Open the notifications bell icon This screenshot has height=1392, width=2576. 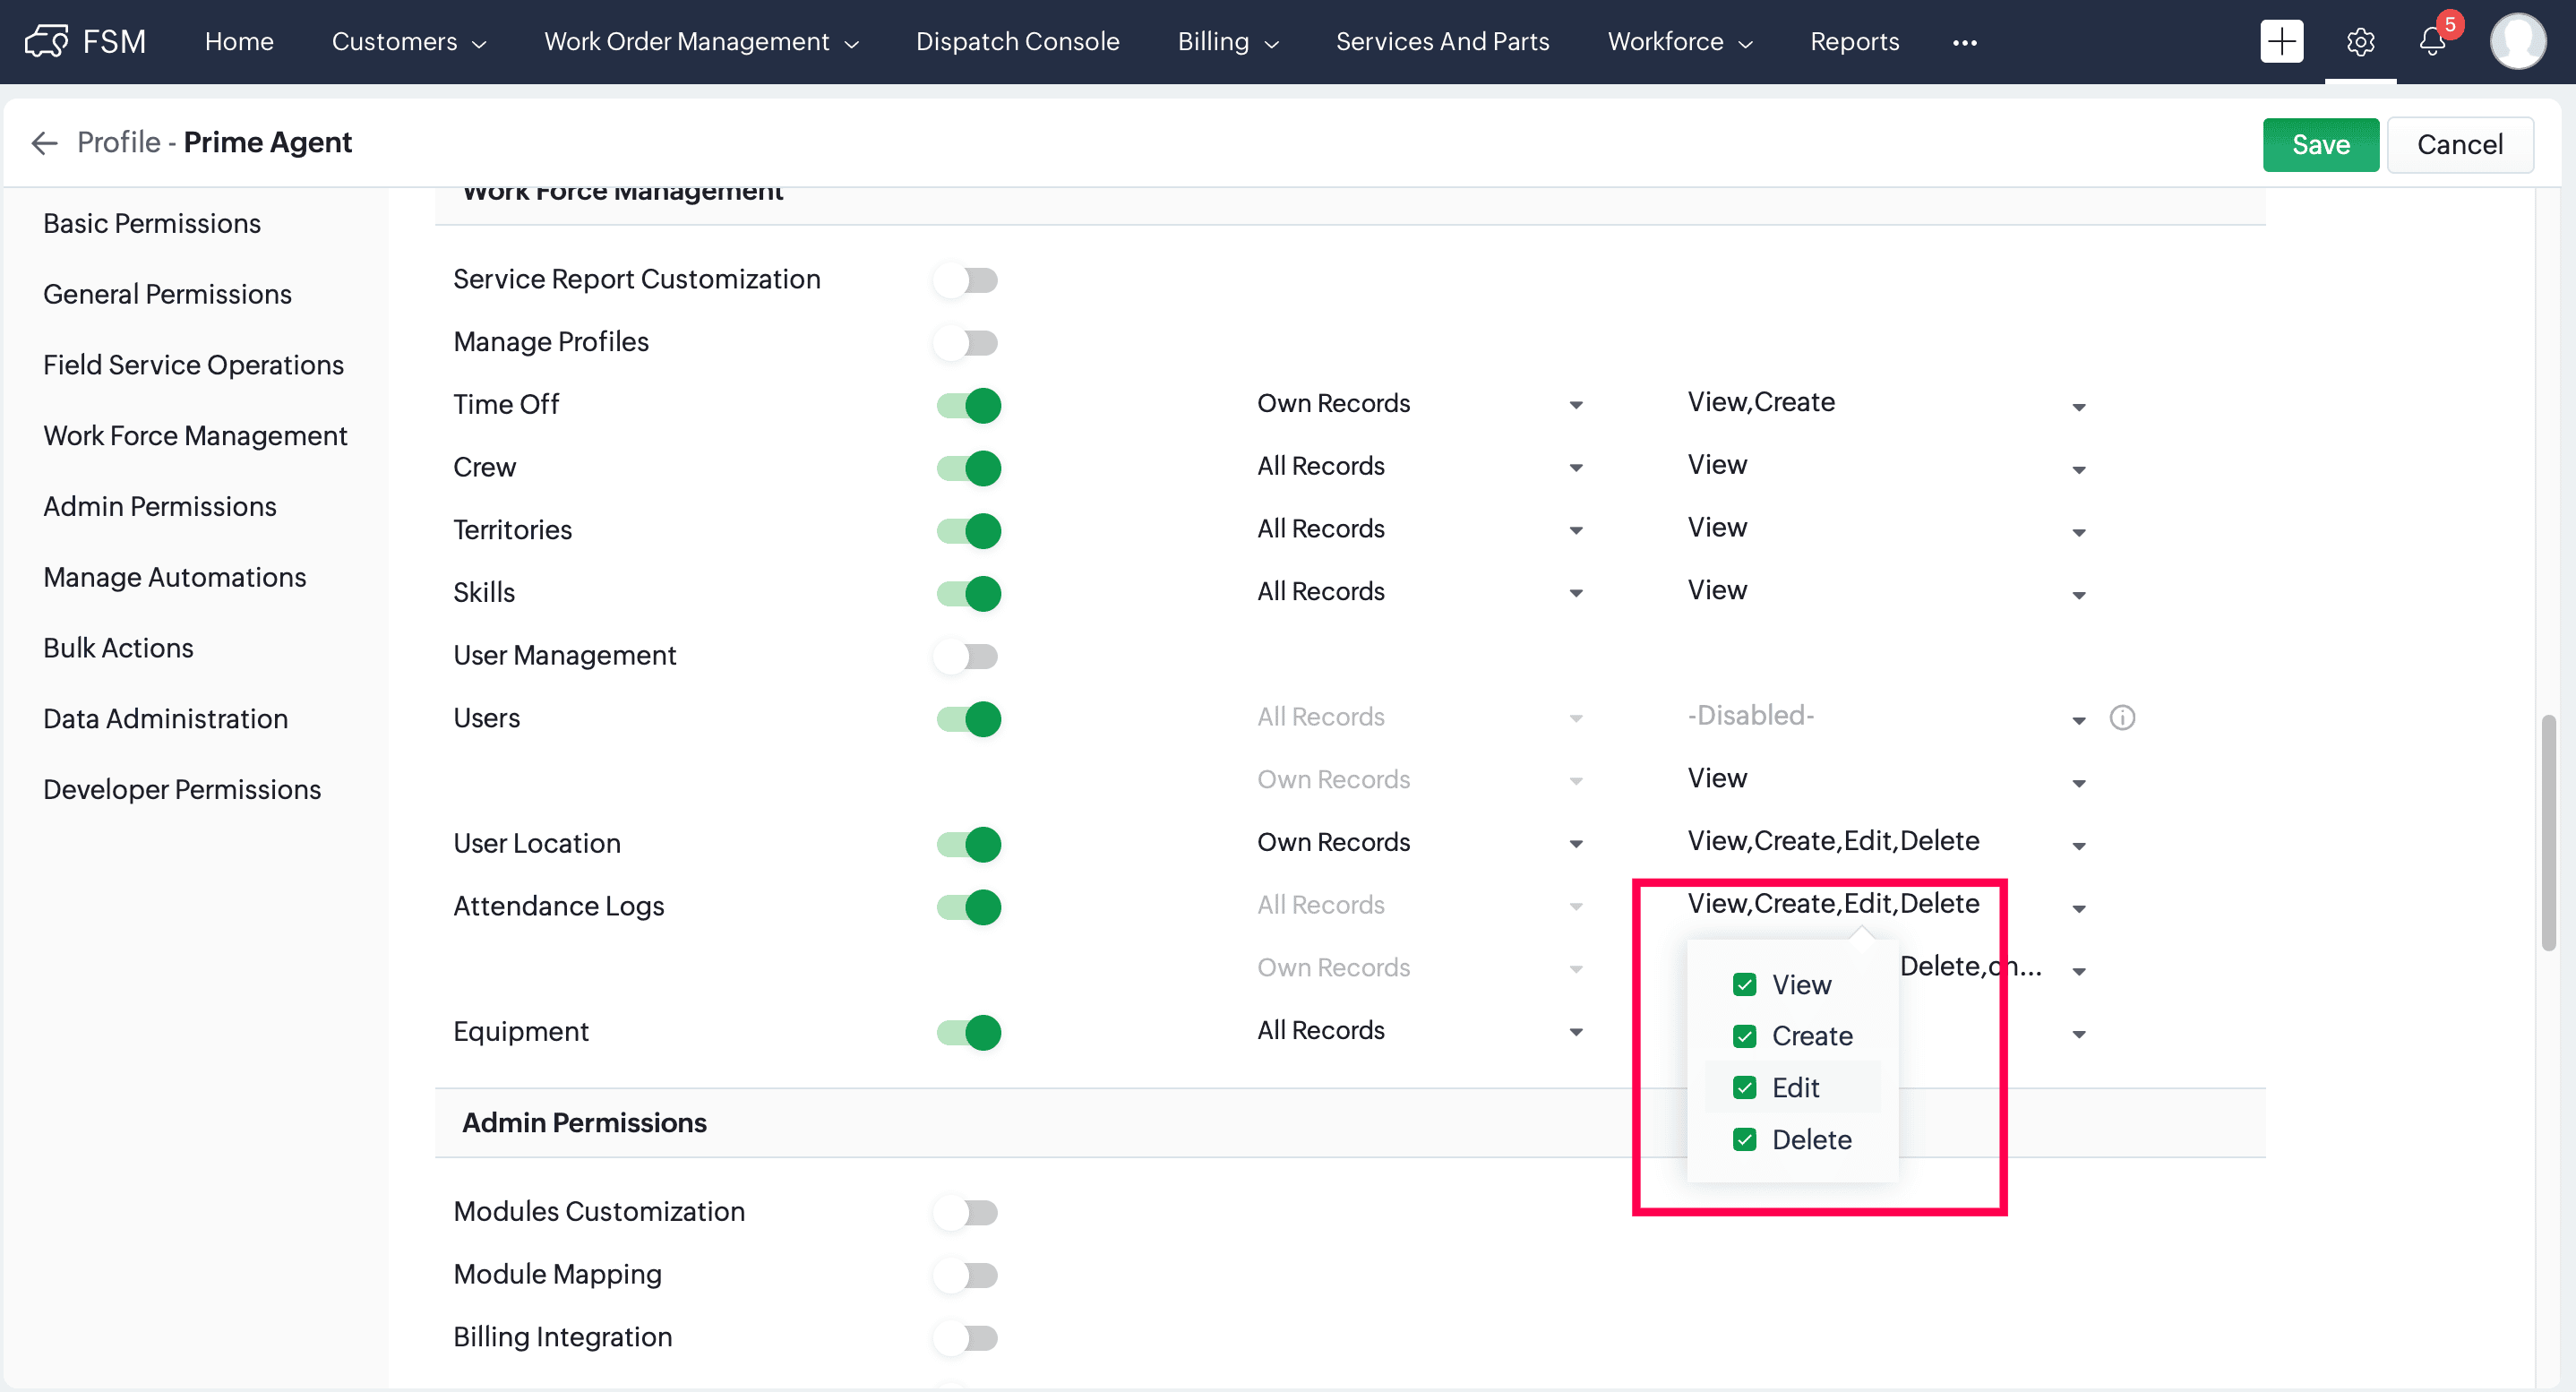[x=2432, y=42]
